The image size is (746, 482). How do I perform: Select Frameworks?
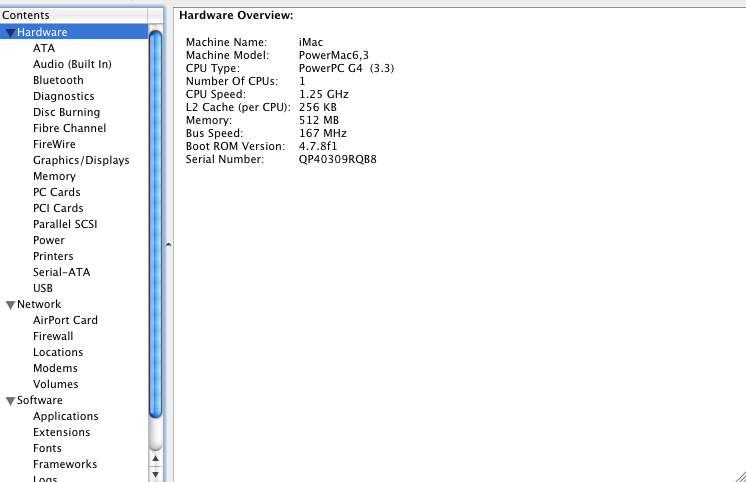(x=65, y=464)
